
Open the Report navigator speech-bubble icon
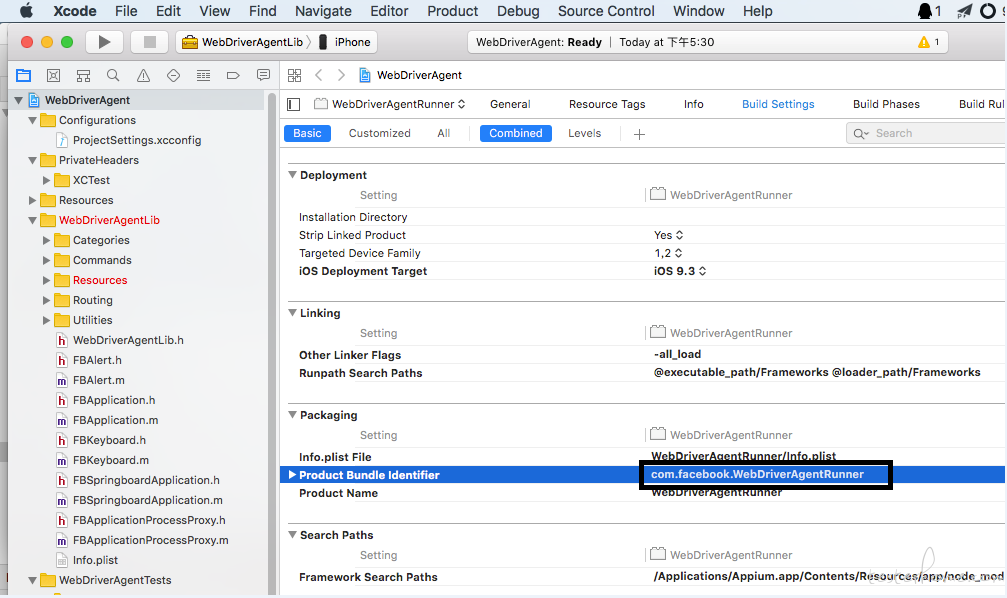pos(263,76)
